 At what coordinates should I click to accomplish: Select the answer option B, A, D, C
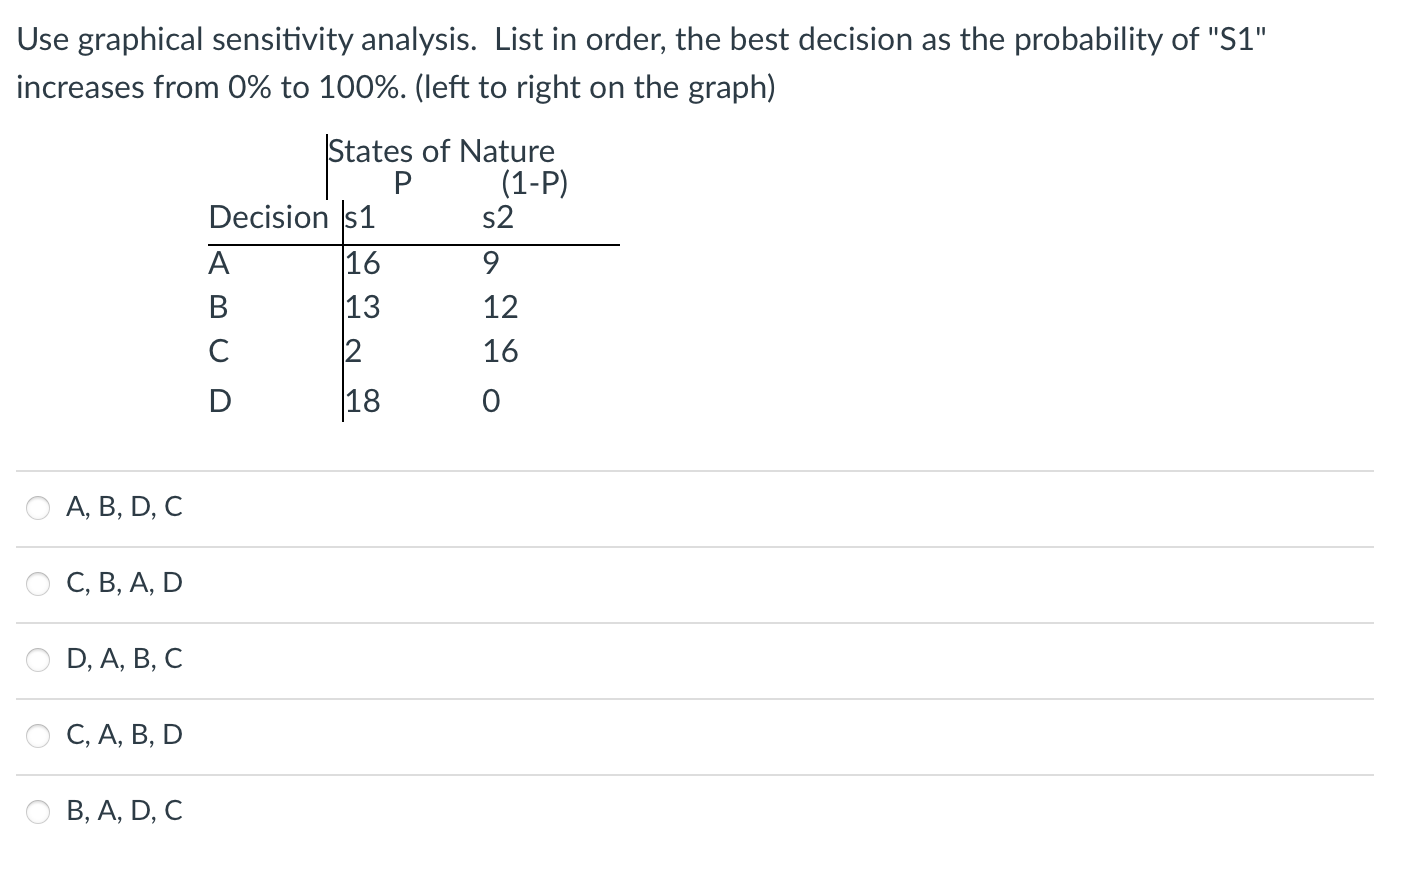point(38,812)
